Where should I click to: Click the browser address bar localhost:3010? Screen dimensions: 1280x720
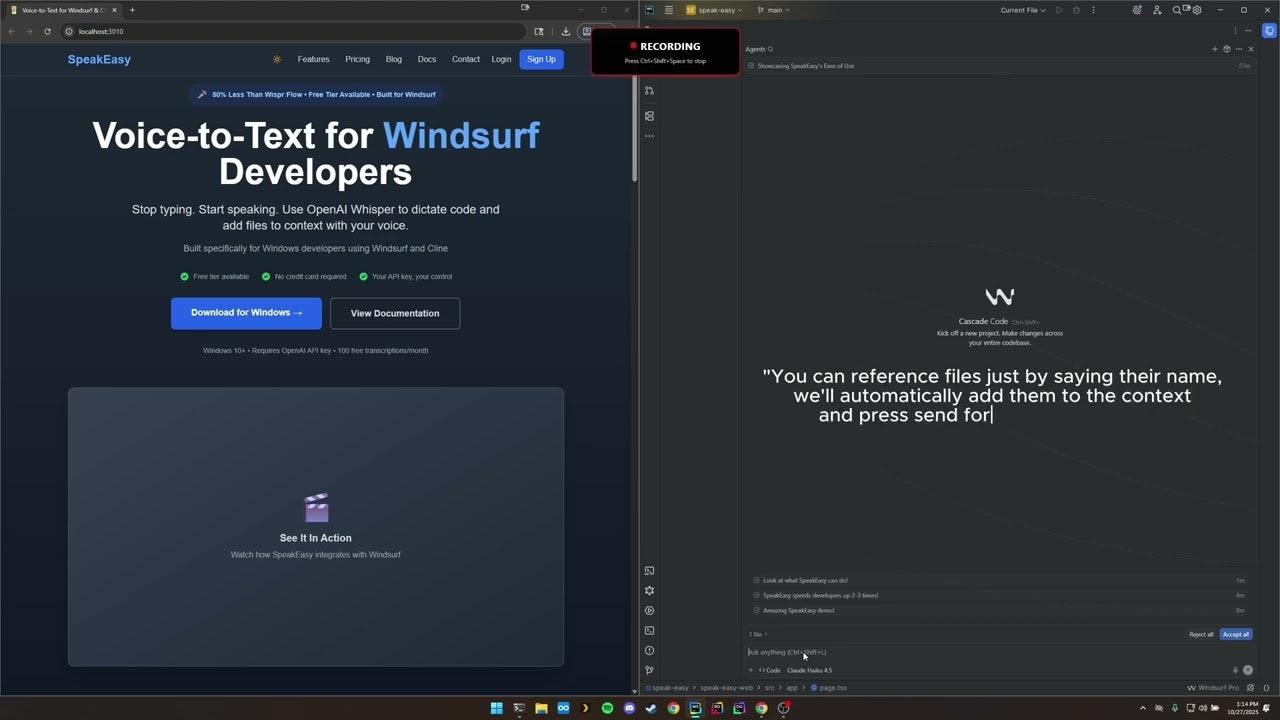[295, 31]
